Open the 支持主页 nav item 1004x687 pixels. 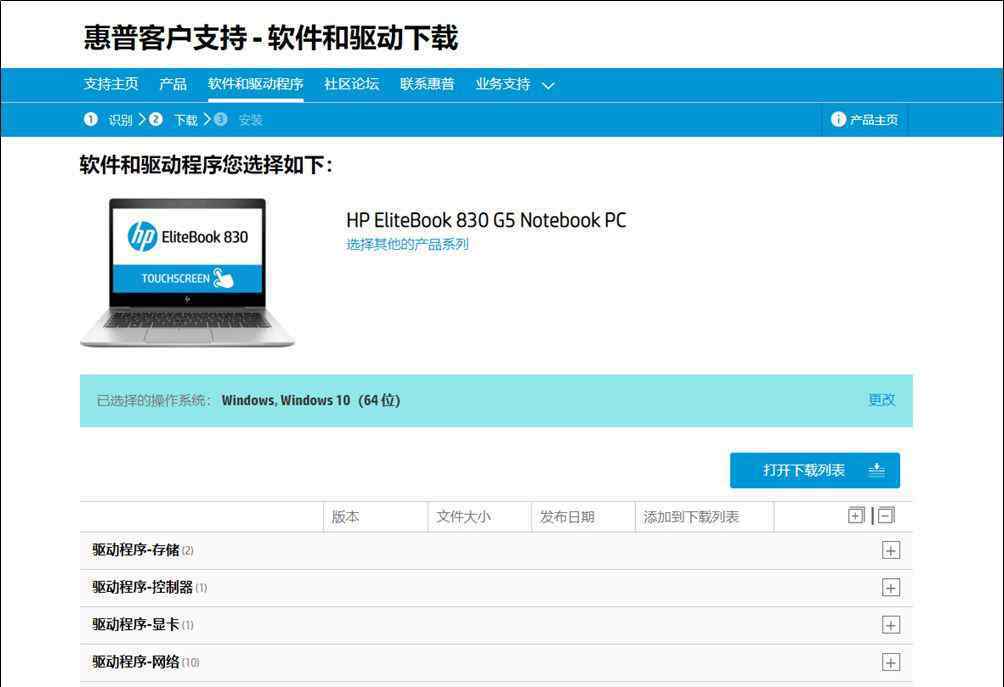(x=111, y=84)
